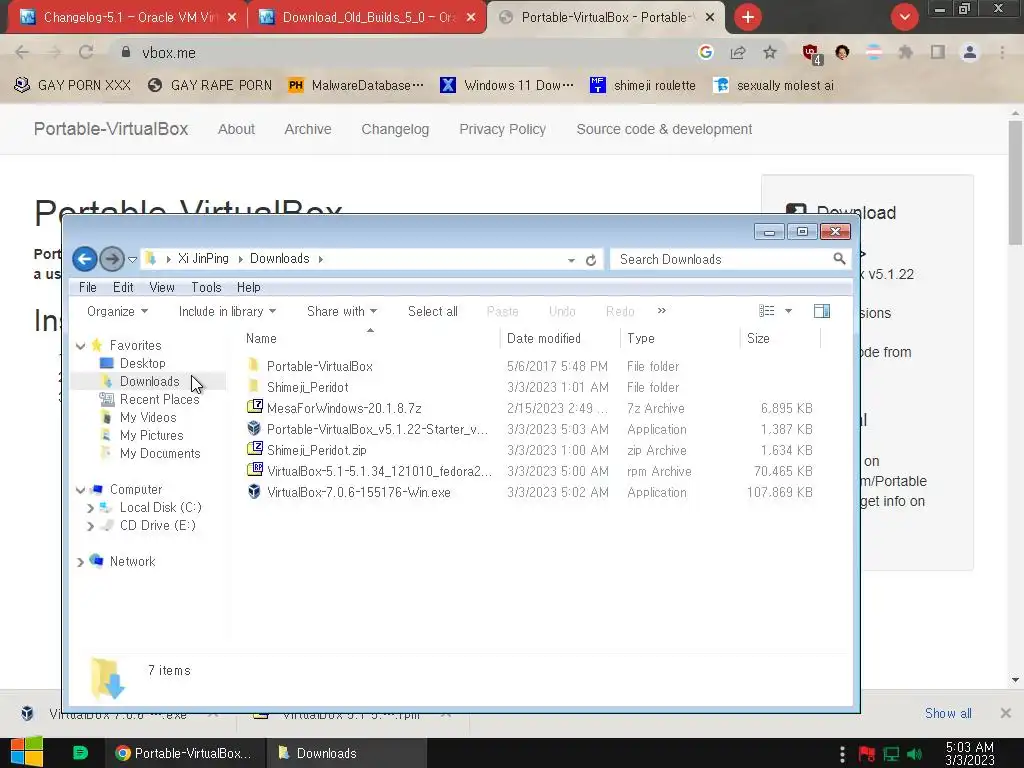Select the Shimeji_Peridot folder

[x=308, y=387]
